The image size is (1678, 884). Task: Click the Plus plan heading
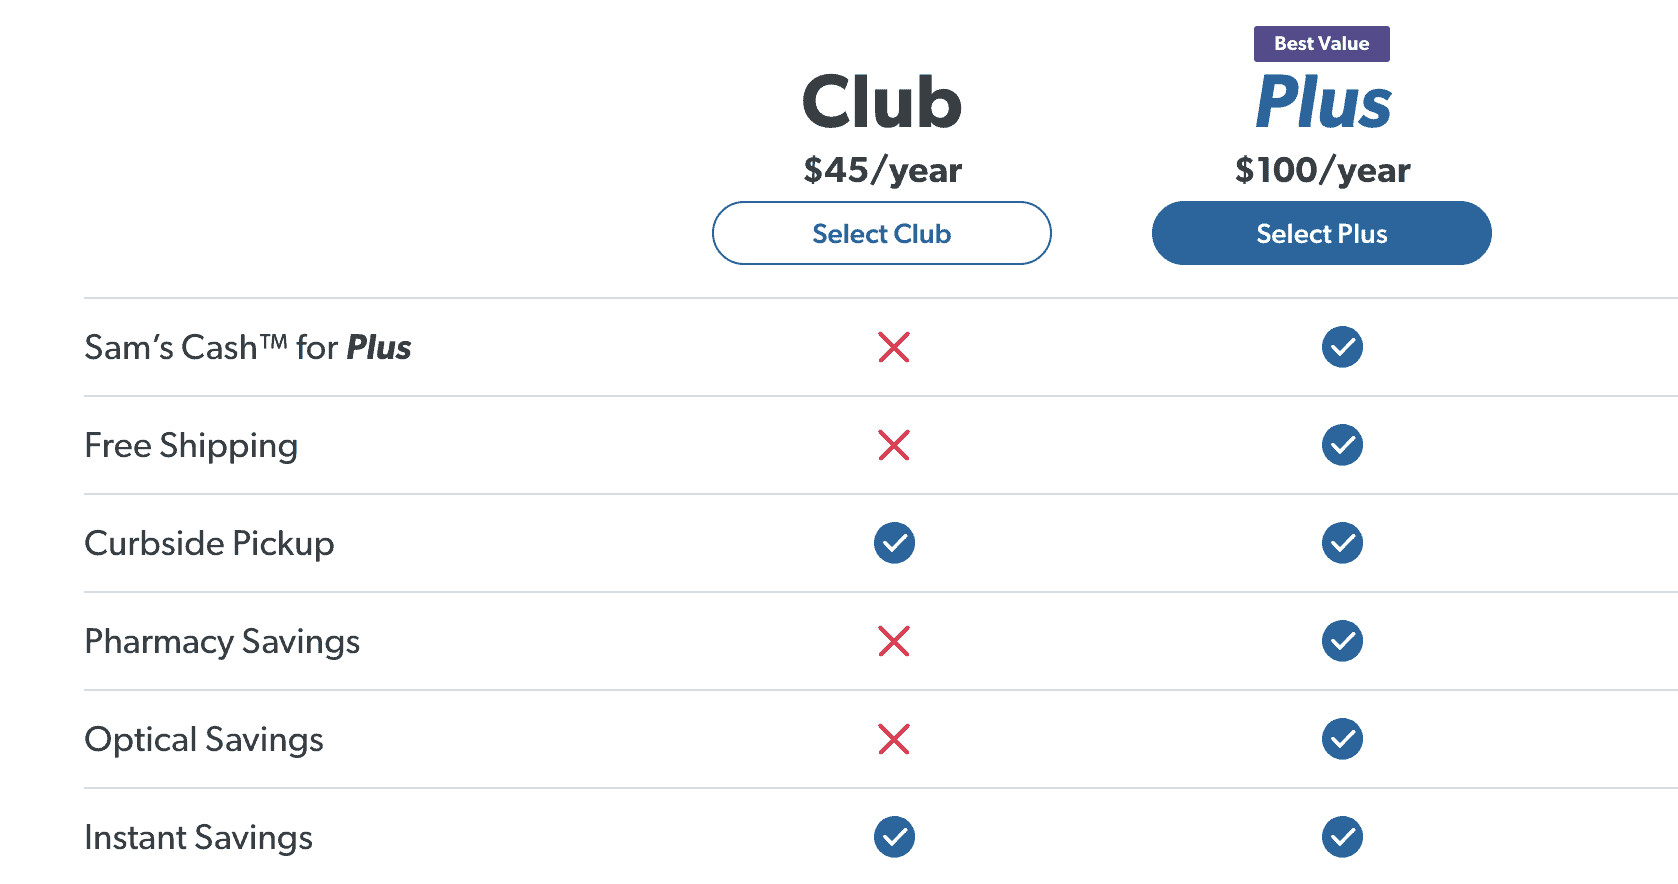(x=1322, y=101)
